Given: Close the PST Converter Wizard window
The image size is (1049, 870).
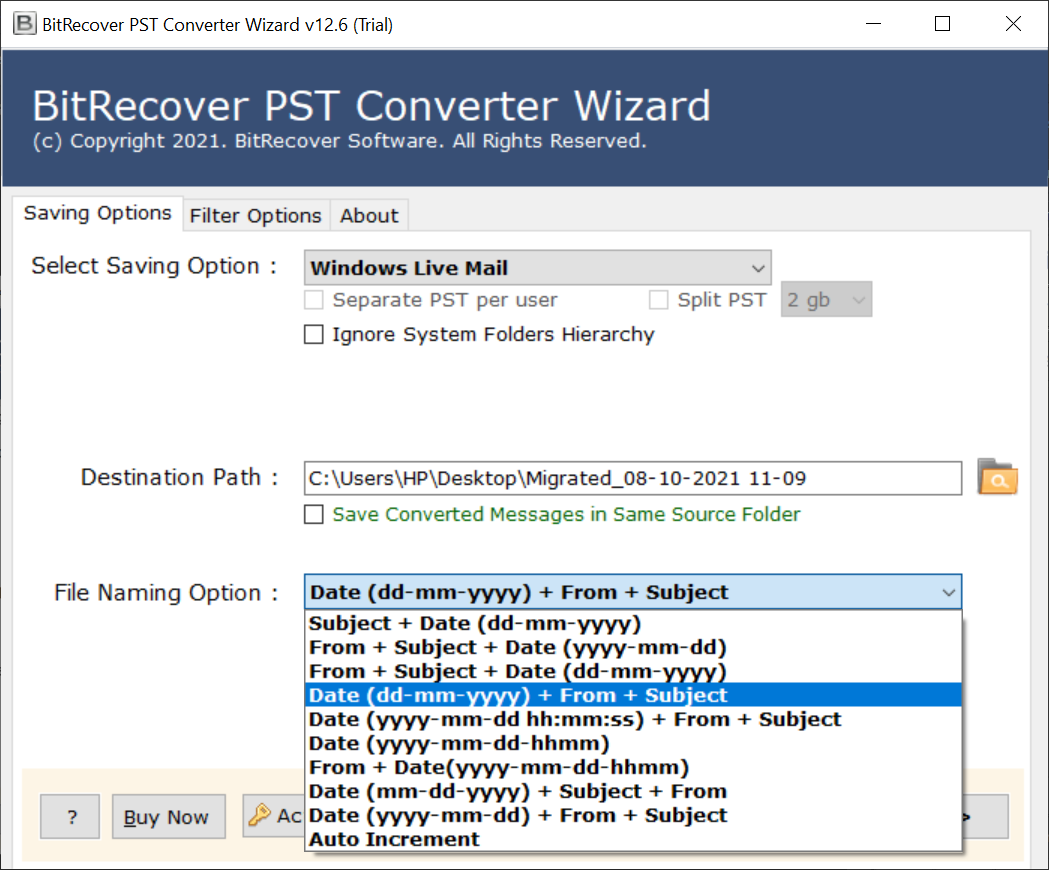Looking at the screenshot, I should [1013, 24].
